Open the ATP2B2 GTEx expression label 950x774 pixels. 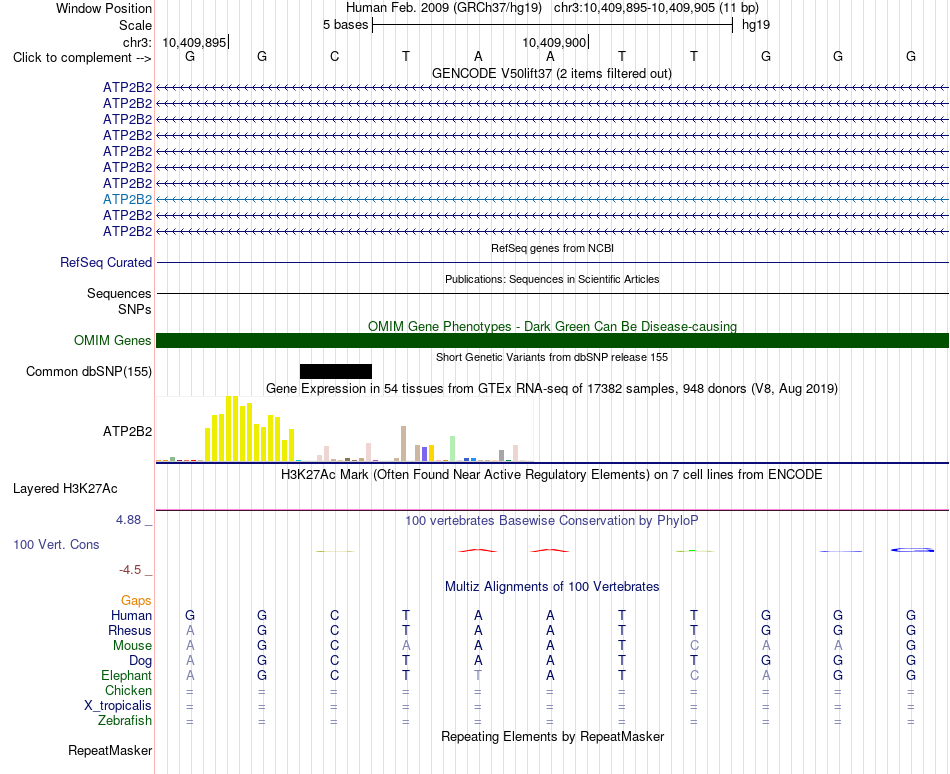pos(127,431)
